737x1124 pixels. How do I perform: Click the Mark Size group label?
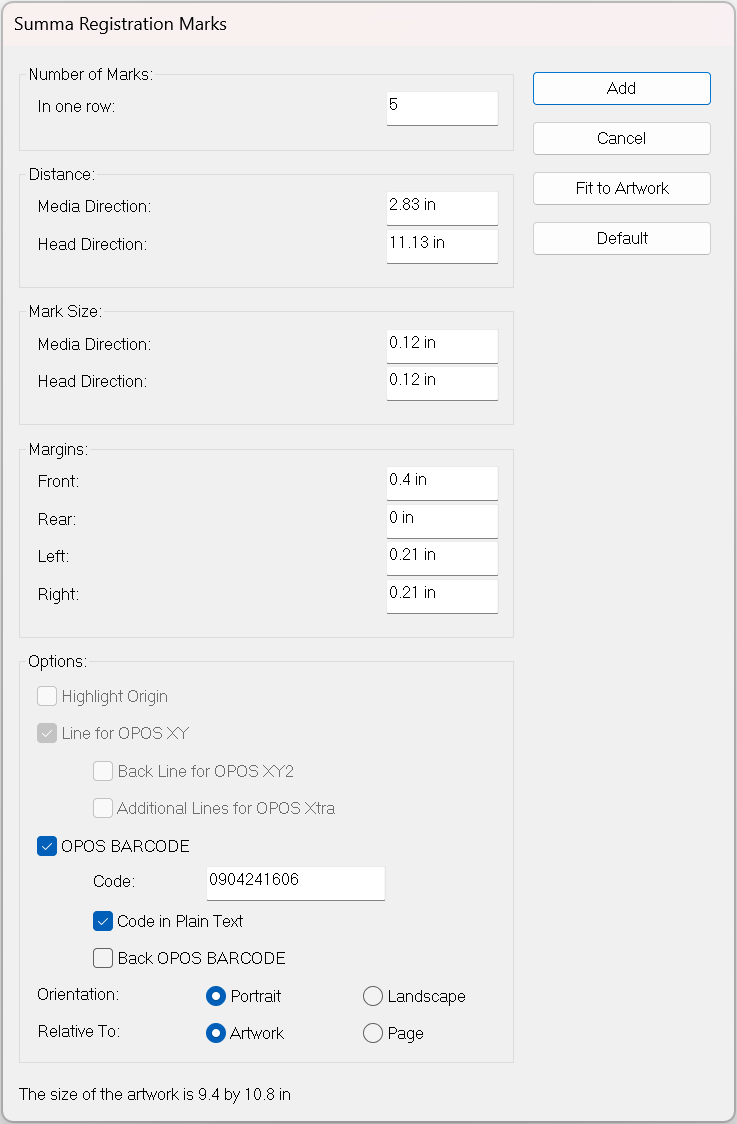(x=65, y=312)
